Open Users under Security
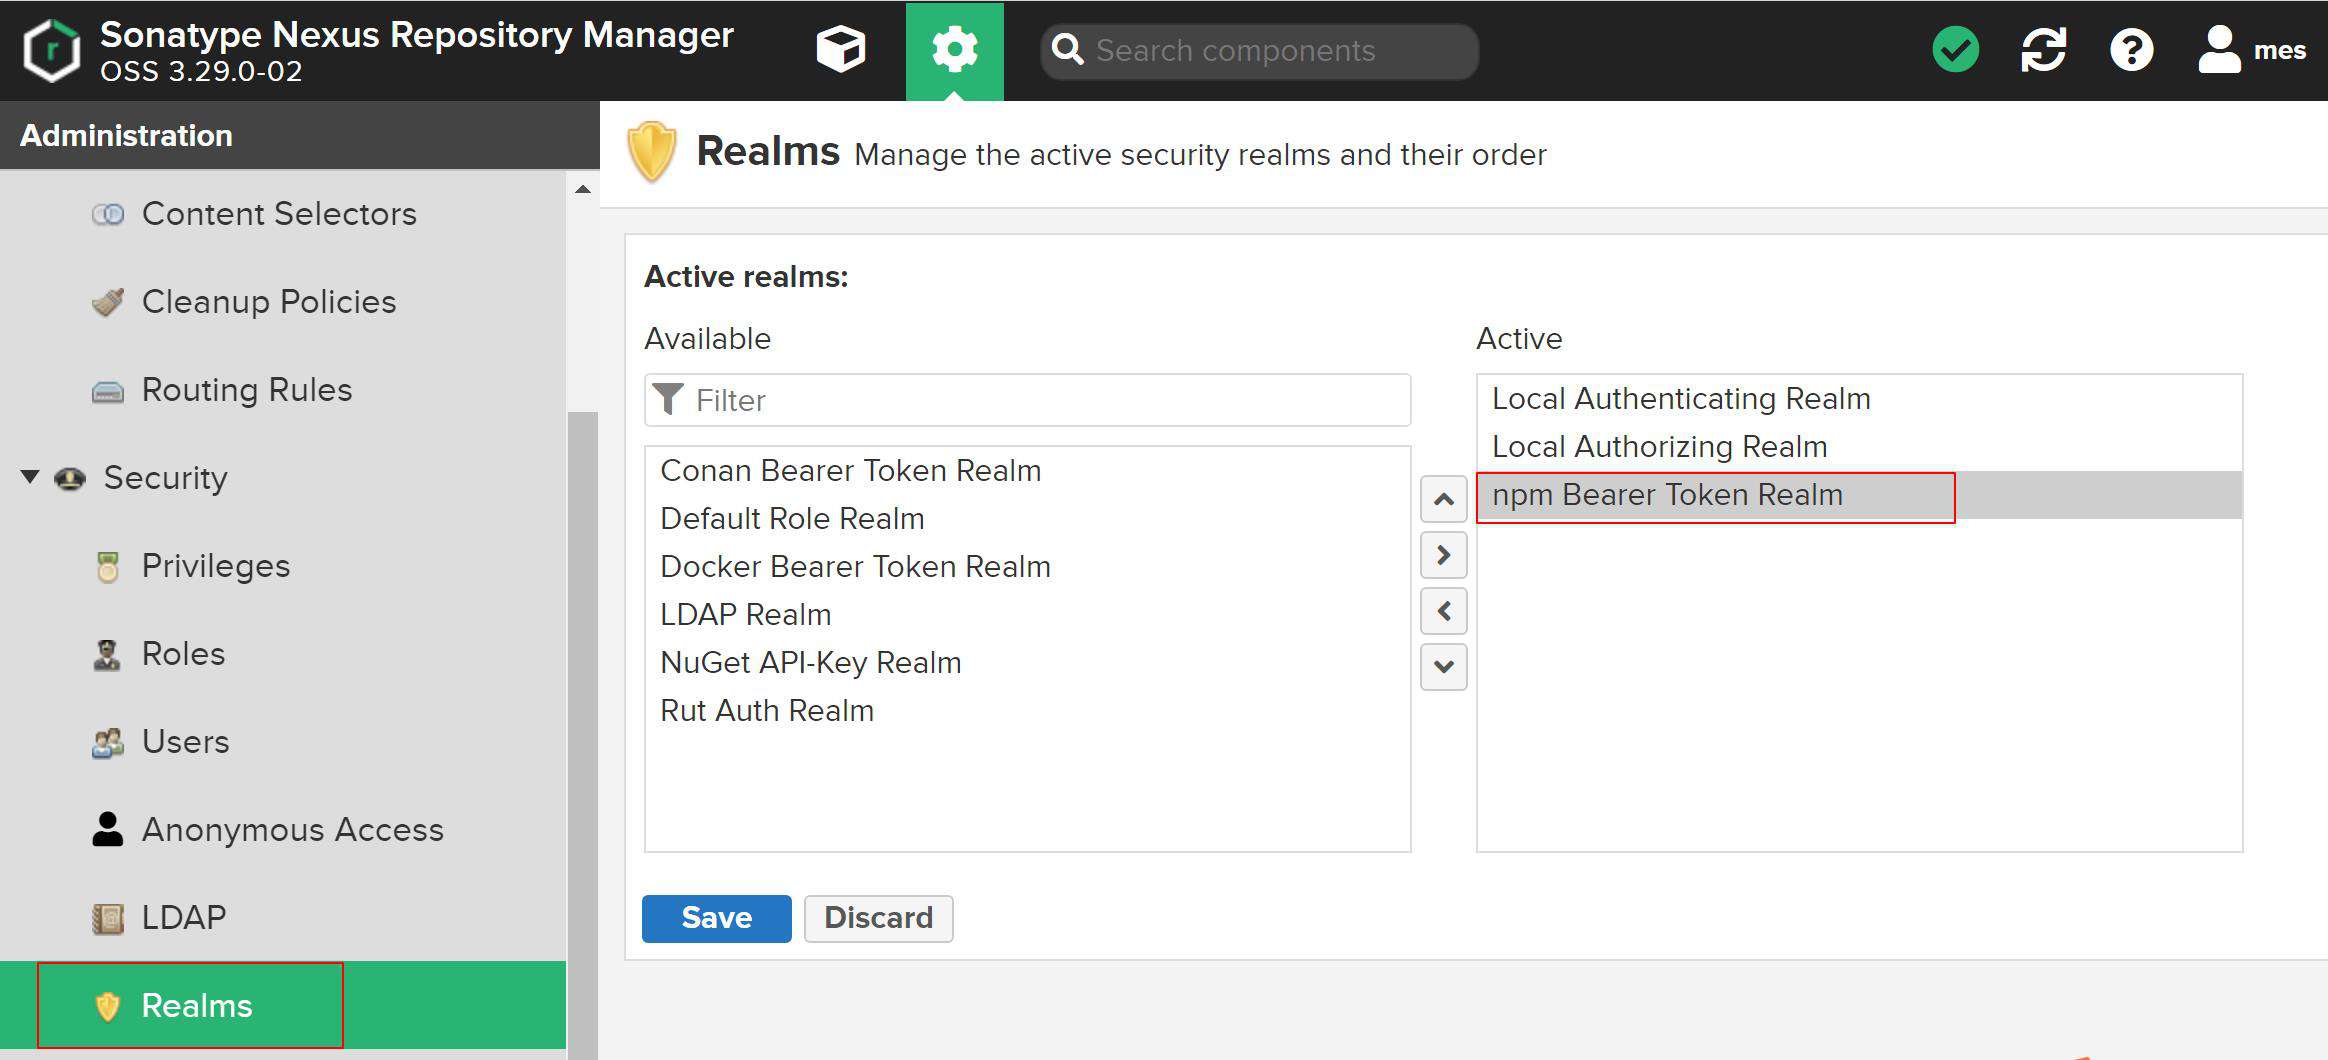Image resolution: width=2328 pixels, height=1060 pixels. click(283, 742)
